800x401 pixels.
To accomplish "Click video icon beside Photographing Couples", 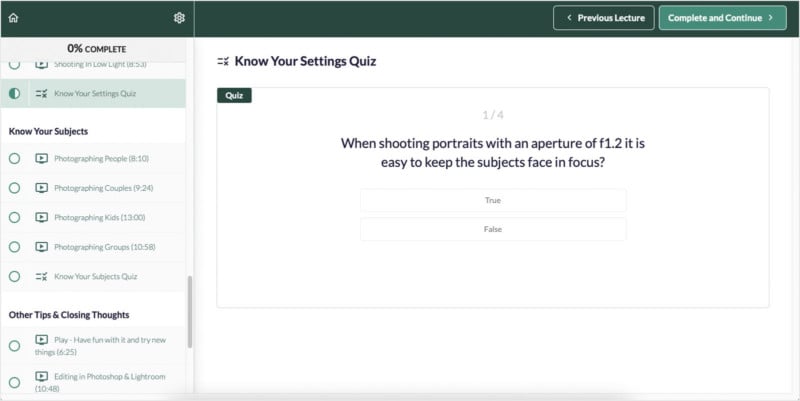I will tap(41, 188).
